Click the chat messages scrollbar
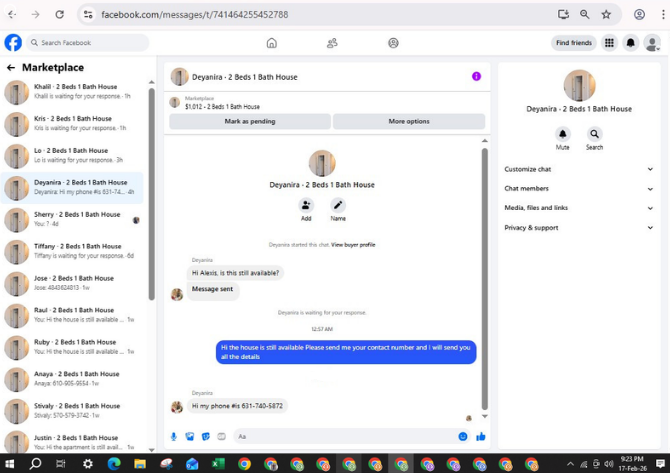The image size is (670, 473). (x=485, y=279)
